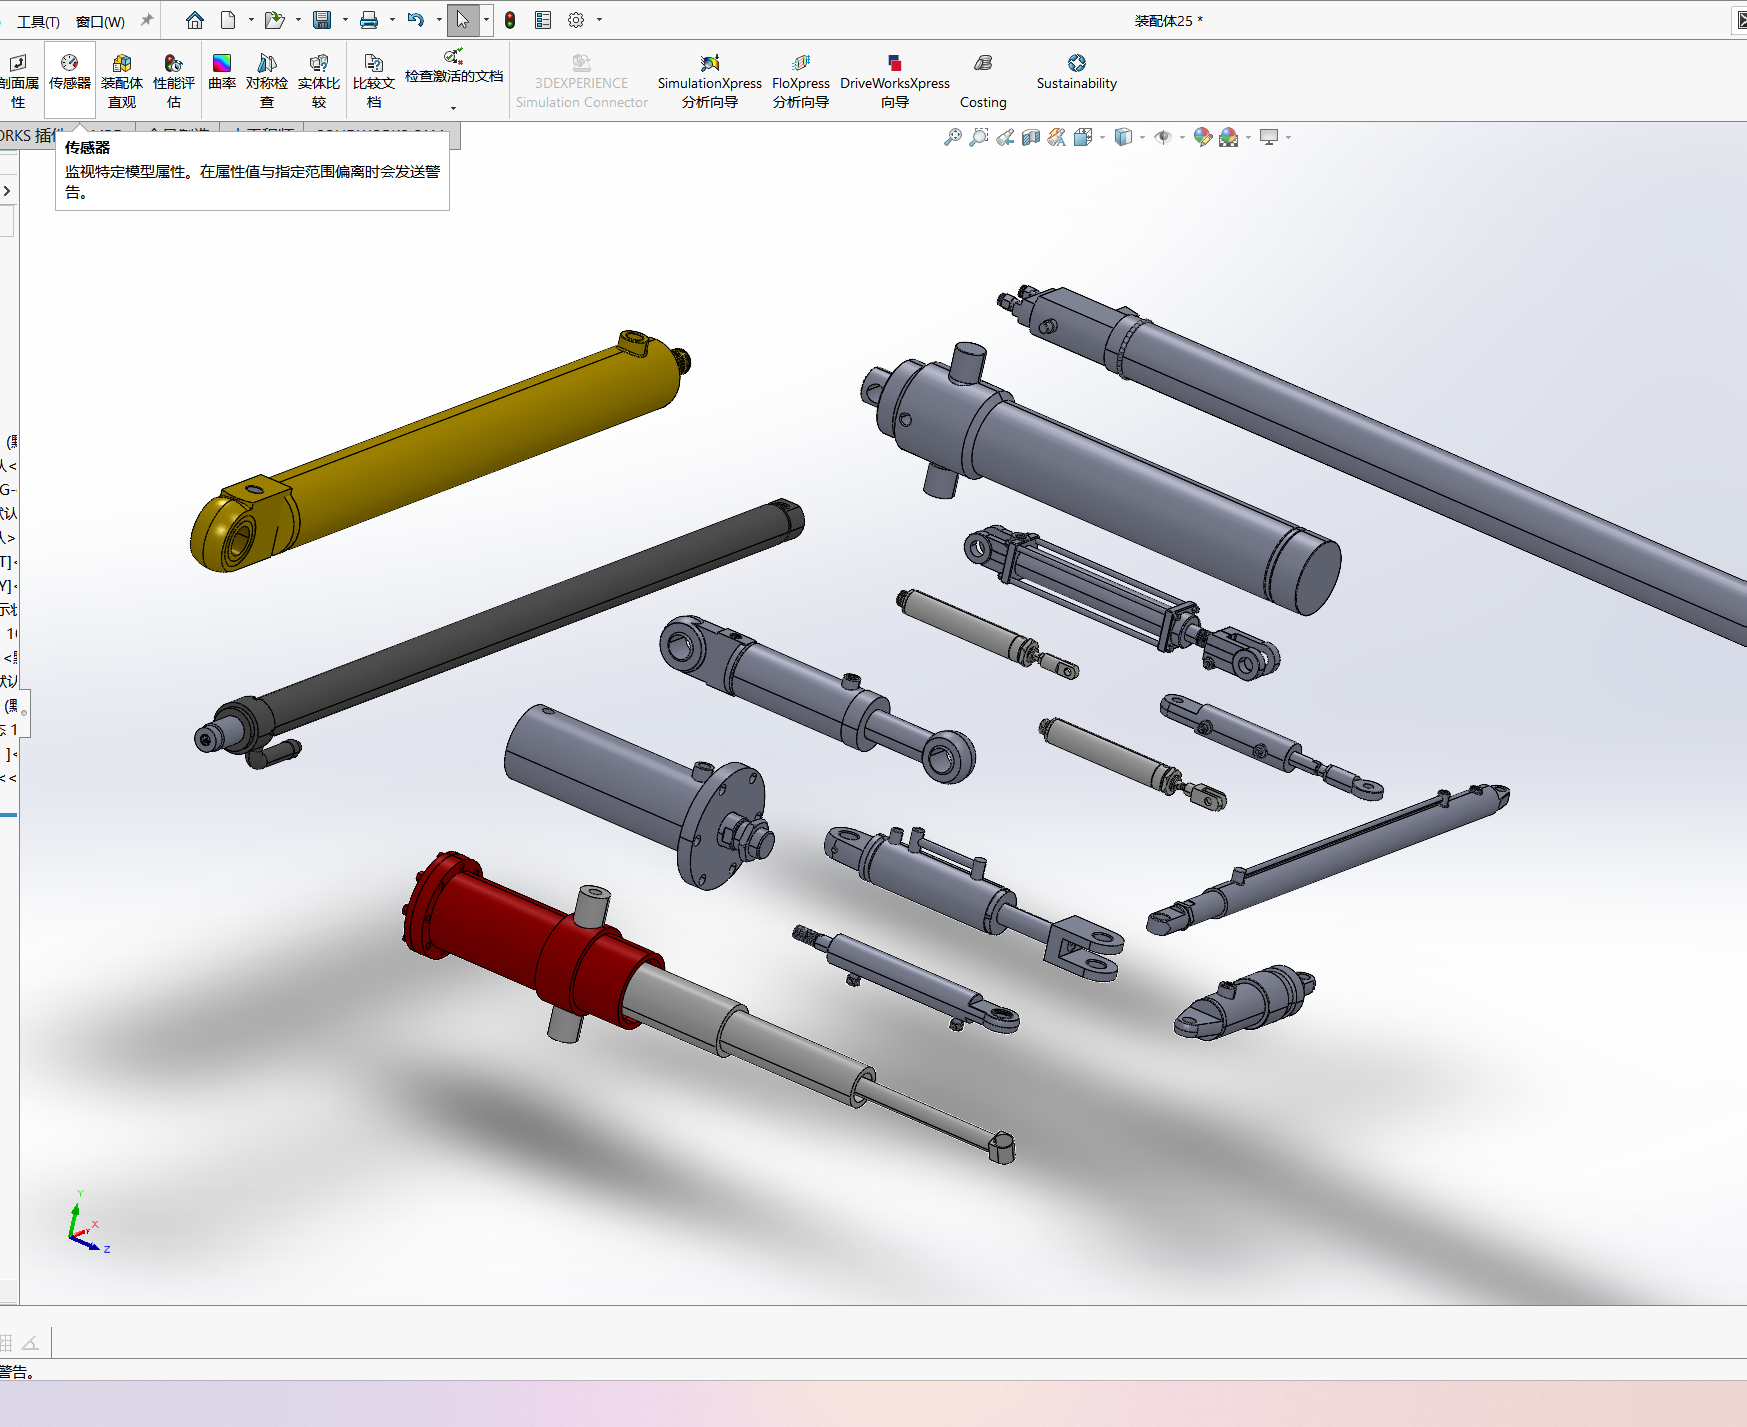Screen dimensions: 1747x1427
Task: Expand the Apply Scene dropdown arrow
Action: click(x=1248, y=138)
